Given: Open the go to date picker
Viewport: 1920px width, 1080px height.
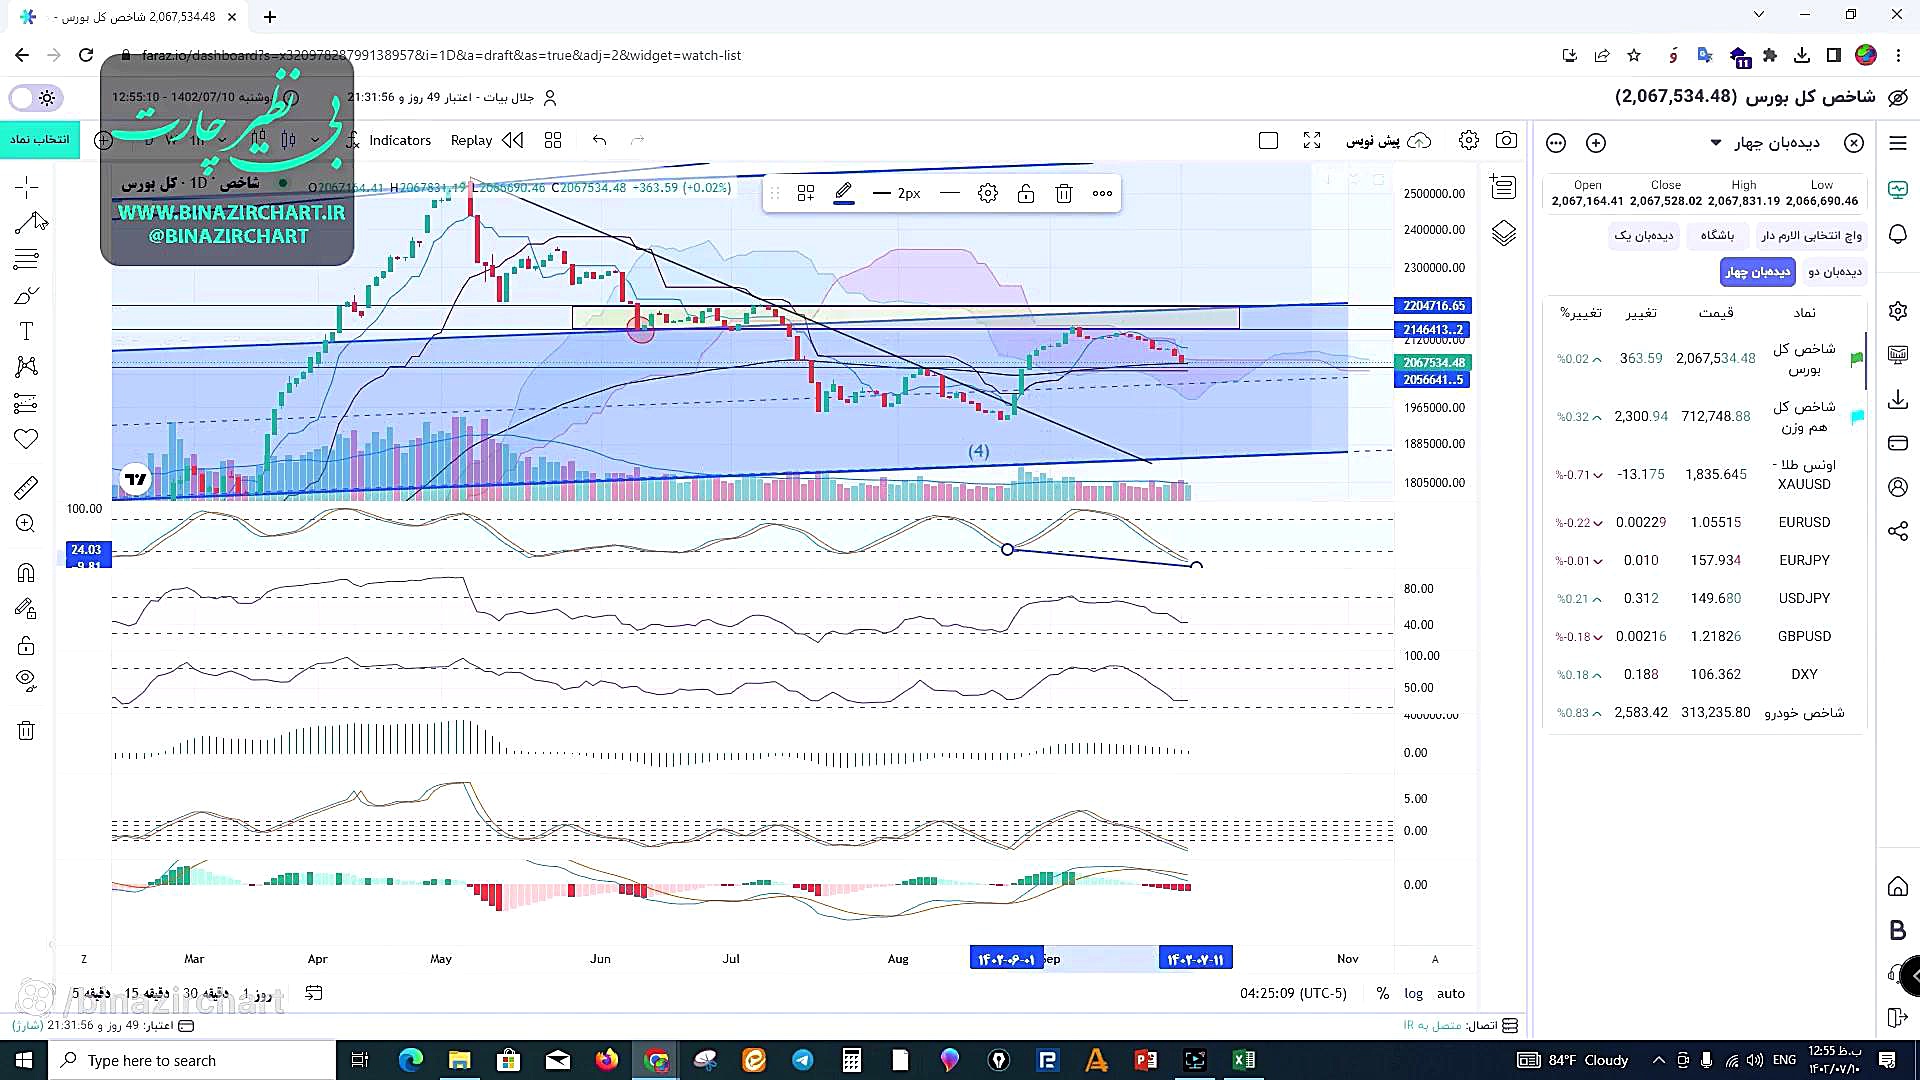Looking at the screenshot, I should point(314,993).
